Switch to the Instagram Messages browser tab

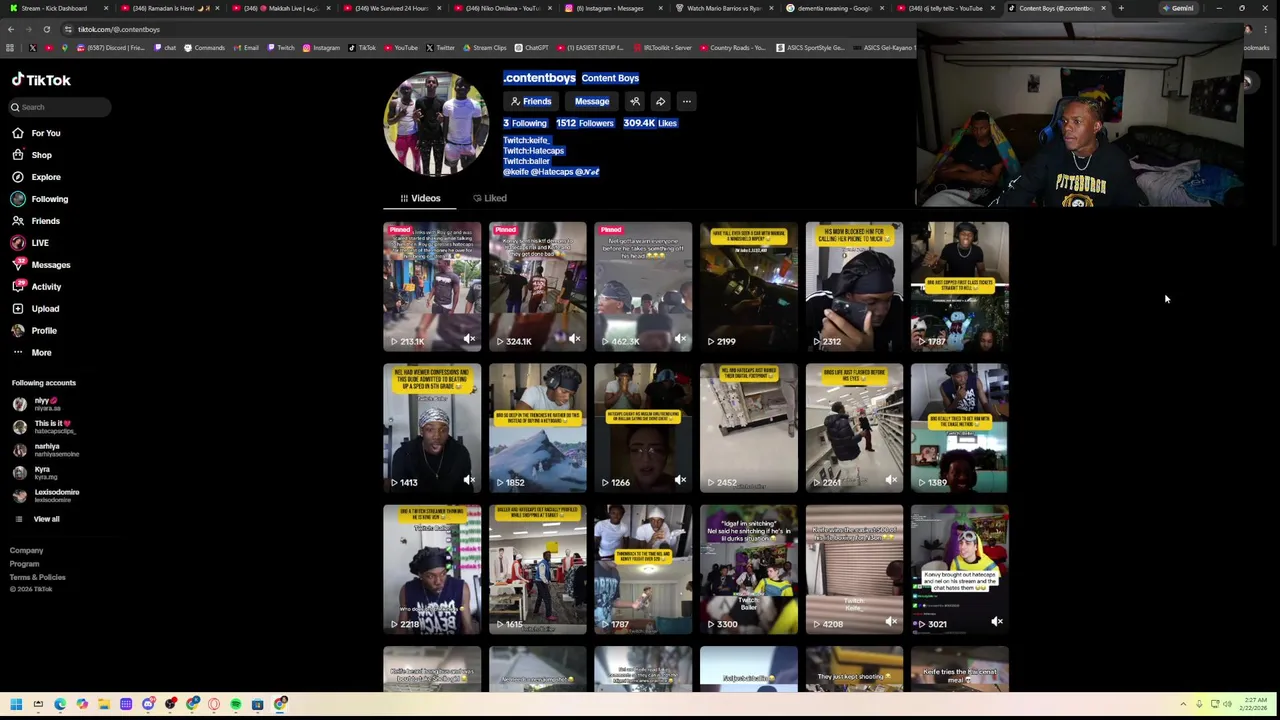tap(610, 8)
